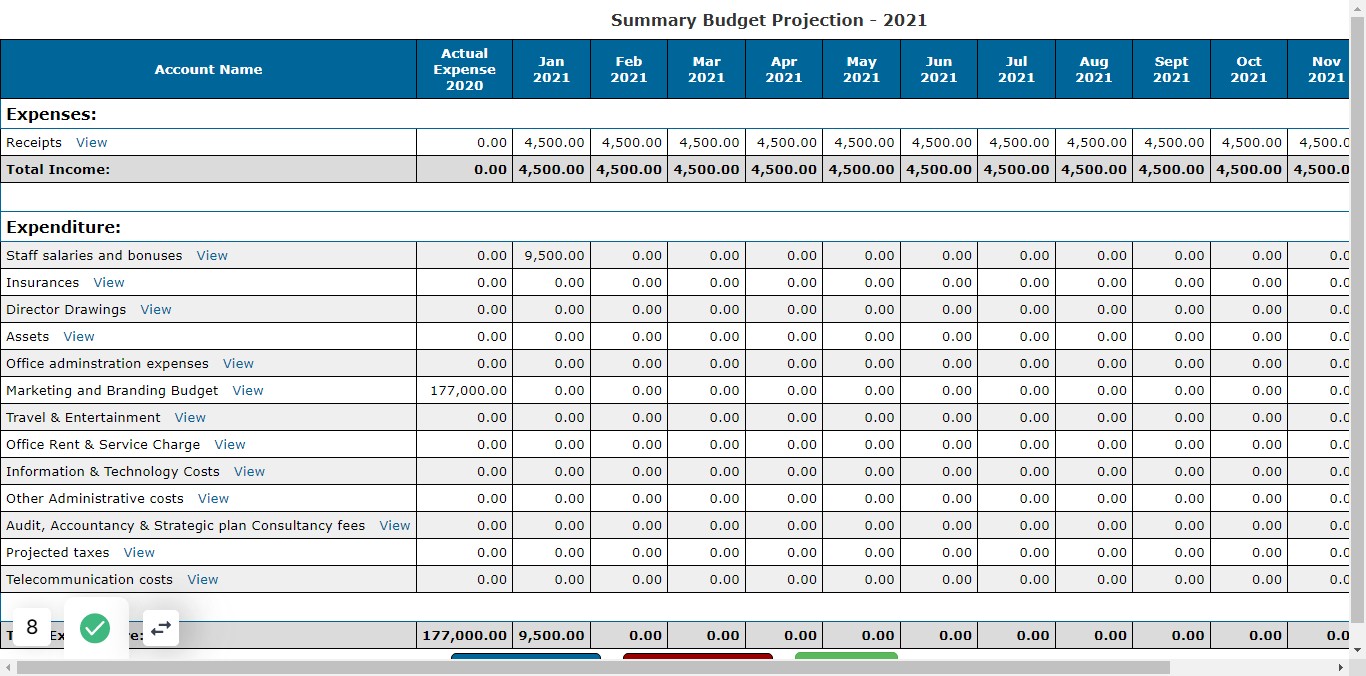The image size is (1366, 676).
Task: Click the Jan 2021 column header
Action: [551, 69]
